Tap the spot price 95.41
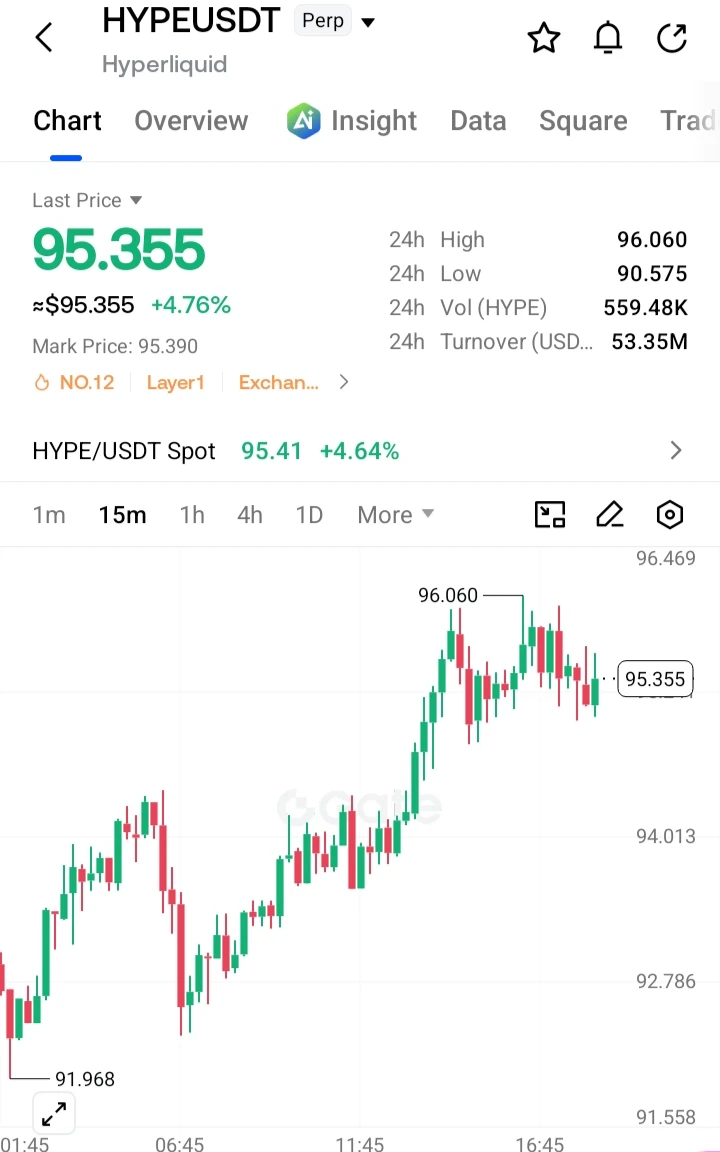The height and width of the screenshot is (1152, 720). tap(271, 450)
